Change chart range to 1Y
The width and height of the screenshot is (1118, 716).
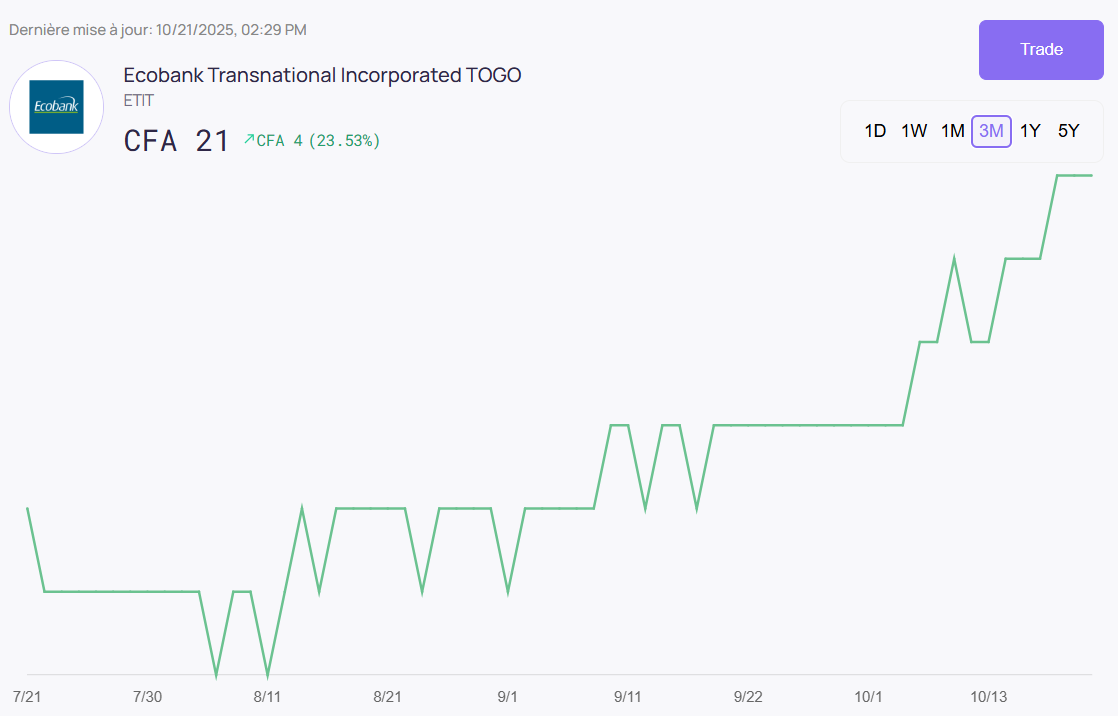pyautogui.click(x=1030, y=131)
